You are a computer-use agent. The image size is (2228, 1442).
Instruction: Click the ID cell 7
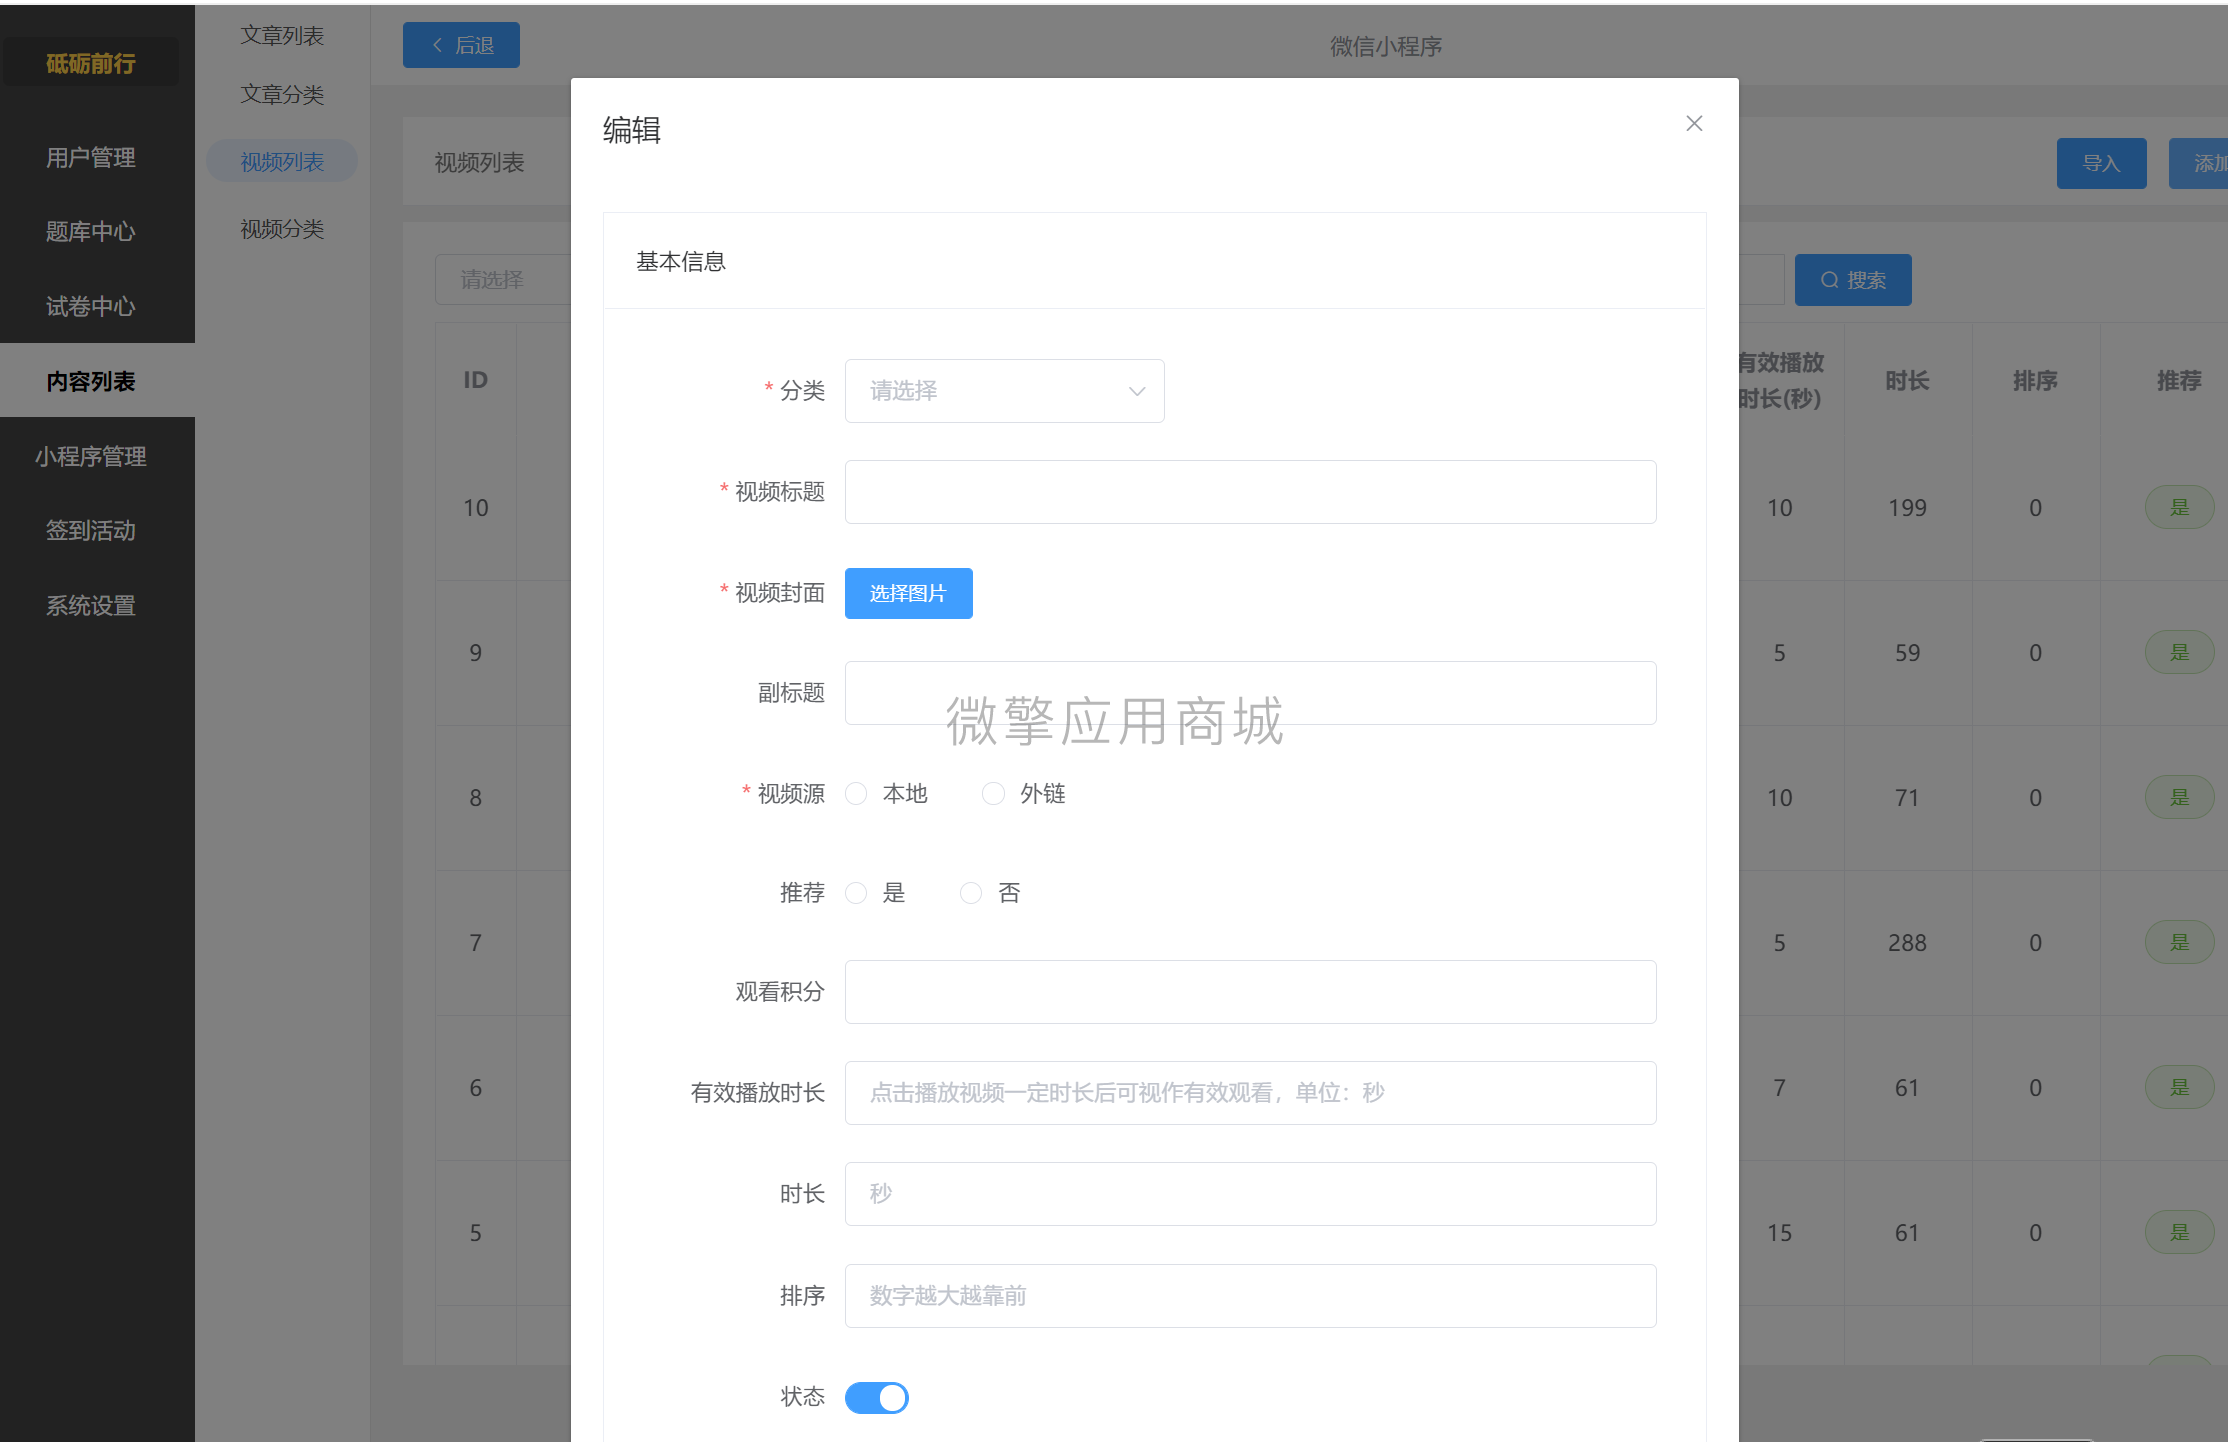pos(475,943)
